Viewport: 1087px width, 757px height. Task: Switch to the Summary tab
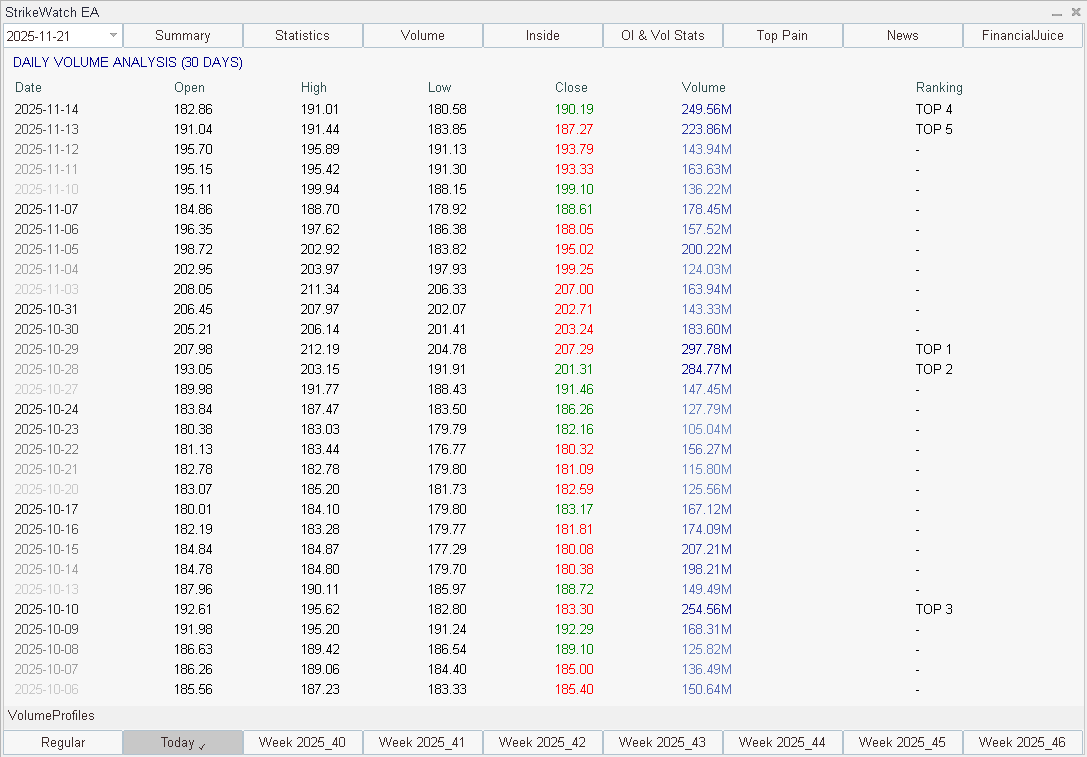click(x=183, y=35)
